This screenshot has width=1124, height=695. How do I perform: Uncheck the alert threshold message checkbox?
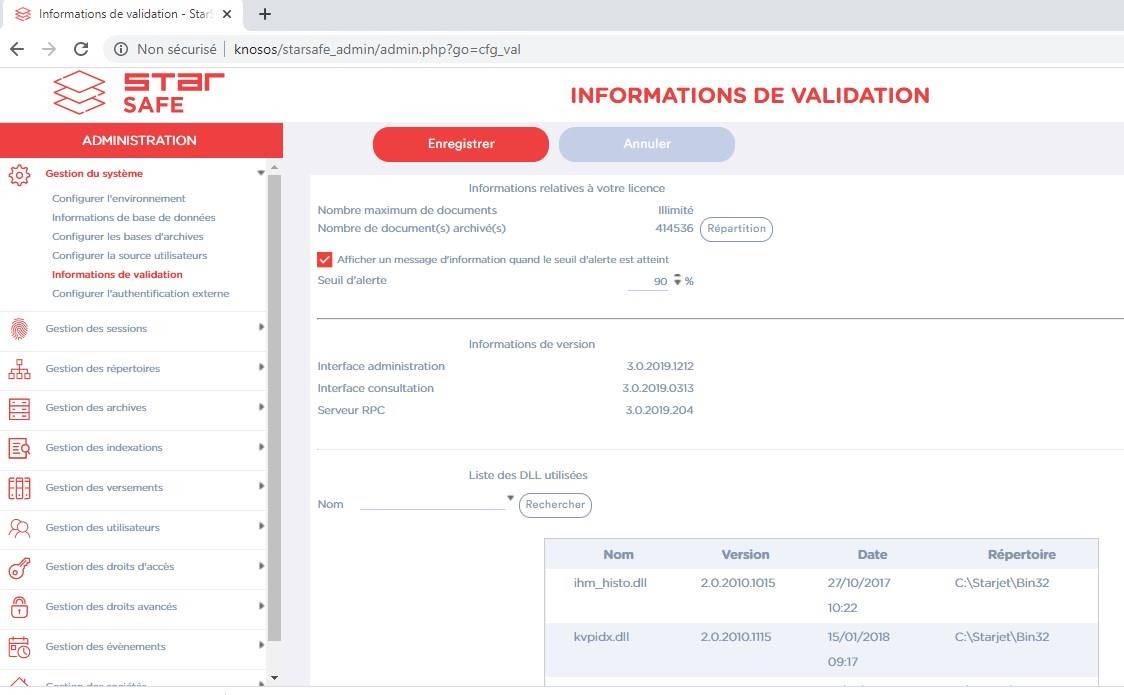324,260
